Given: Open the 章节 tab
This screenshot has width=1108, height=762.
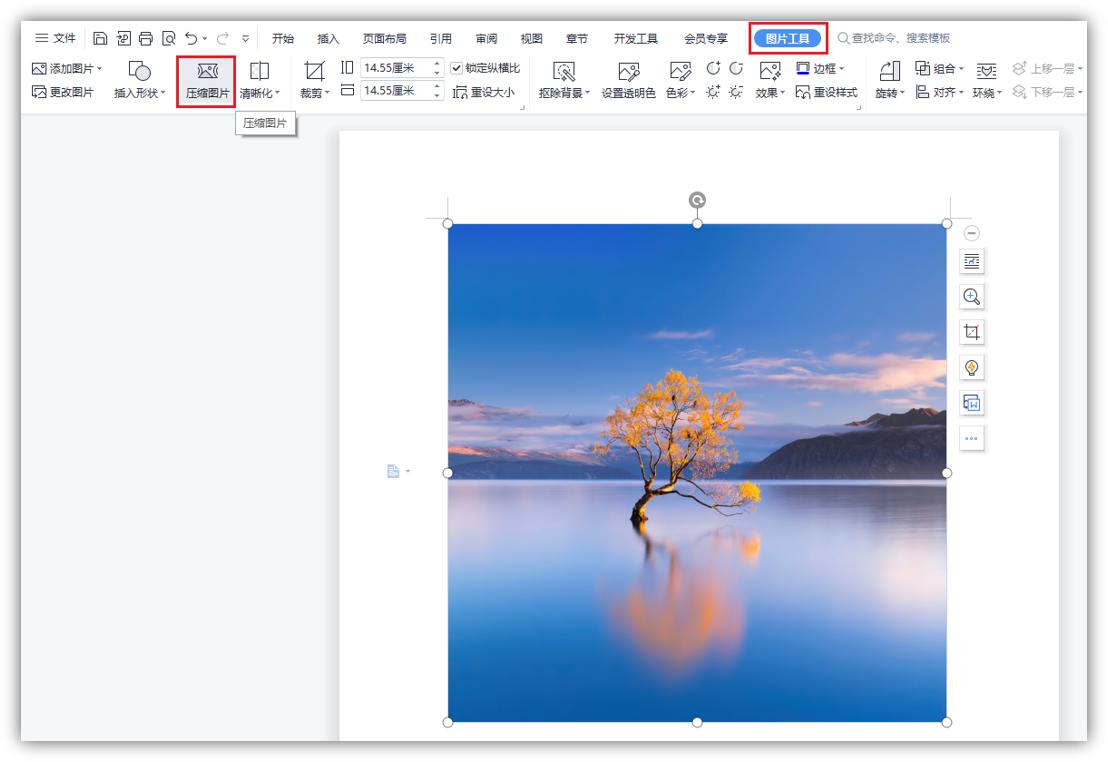Looking at the screenshot, I should coord(577,38).
